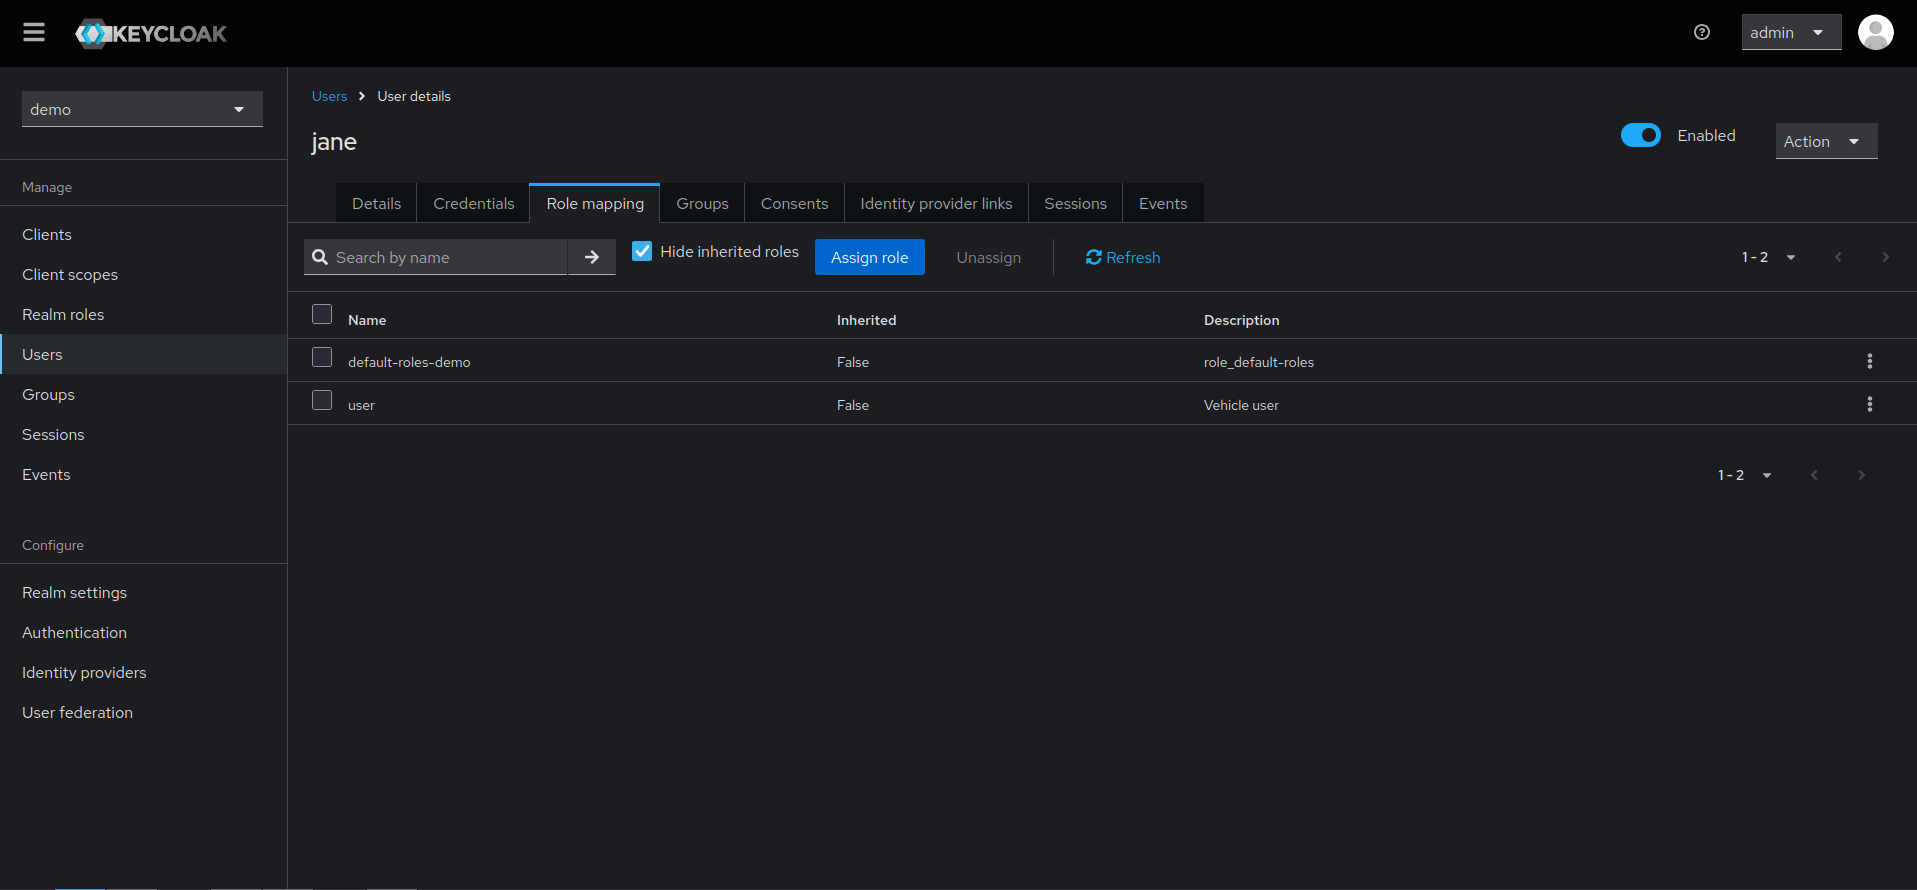Select the Role mapping tab
Image resolution: width=1917 pixels, height=890 pixels.
tap(595, 203)
